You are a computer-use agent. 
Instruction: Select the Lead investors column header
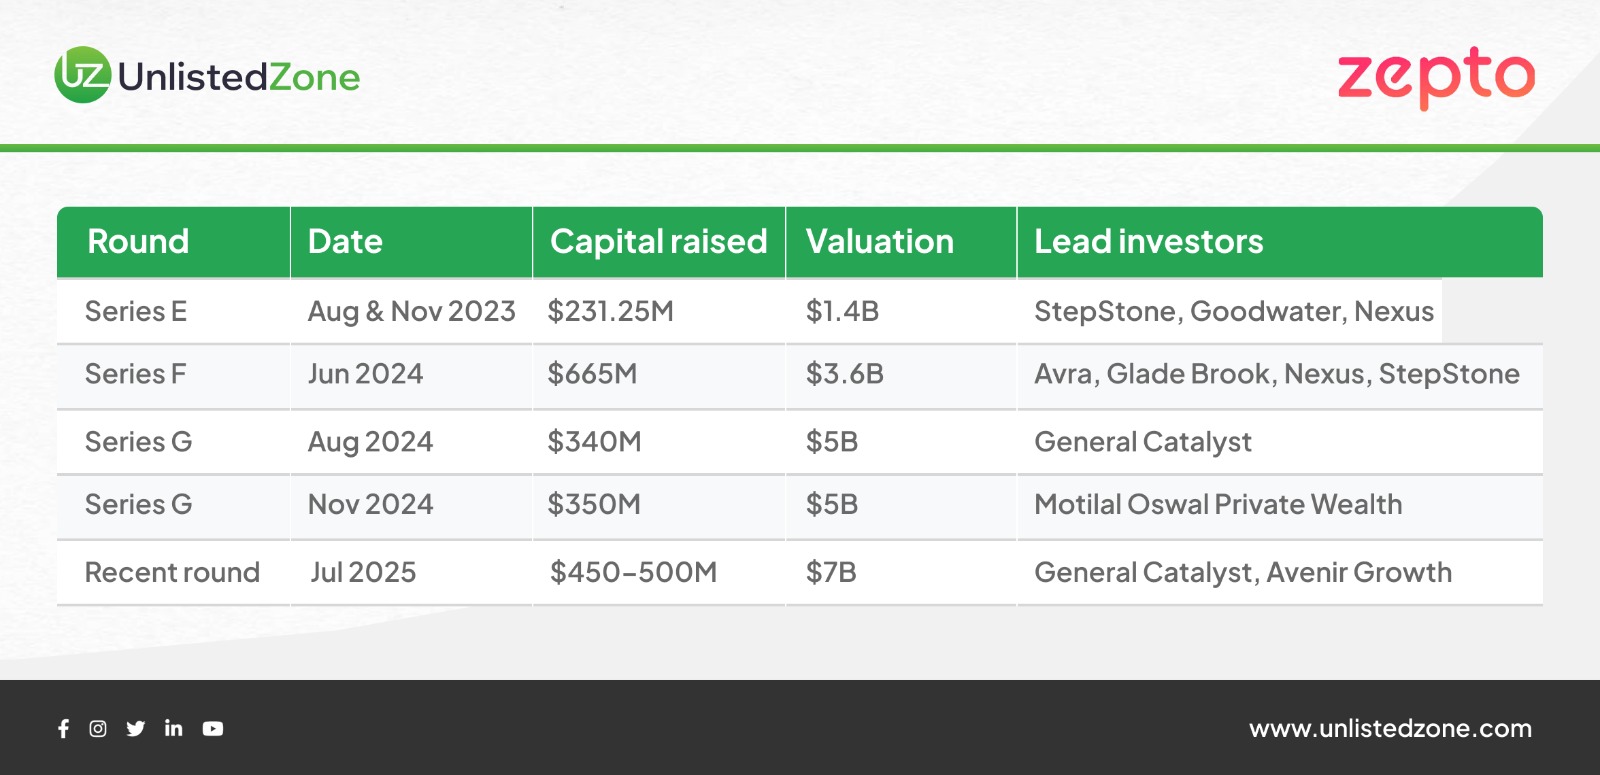coord(1148,242)
